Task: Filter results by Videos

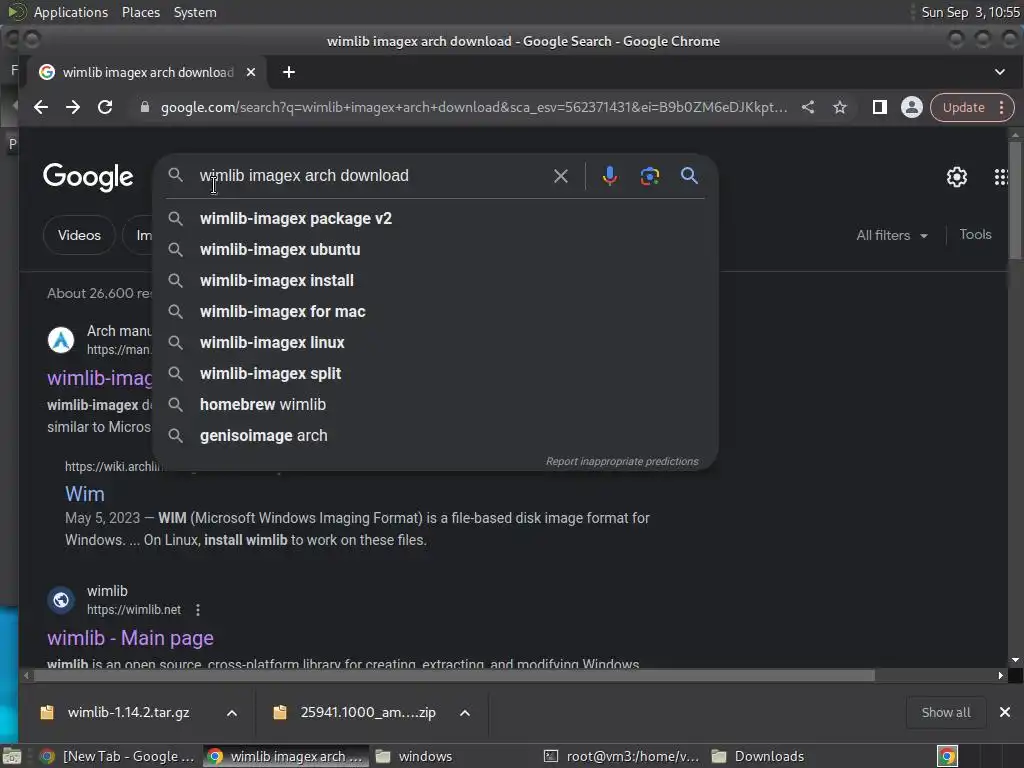Action: tap(79, 235)
